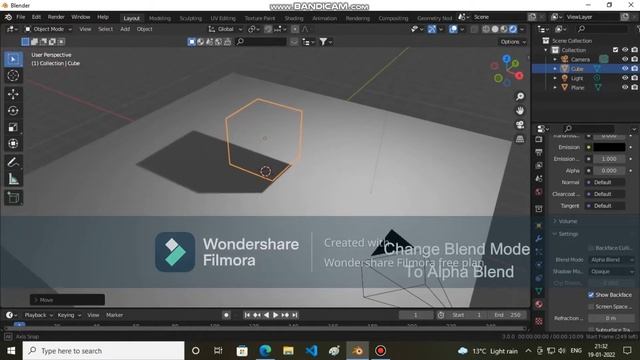Open the Render properties tab icon
Screen dimensions: 640x360
pyautogui.click(x=539, y=139)
